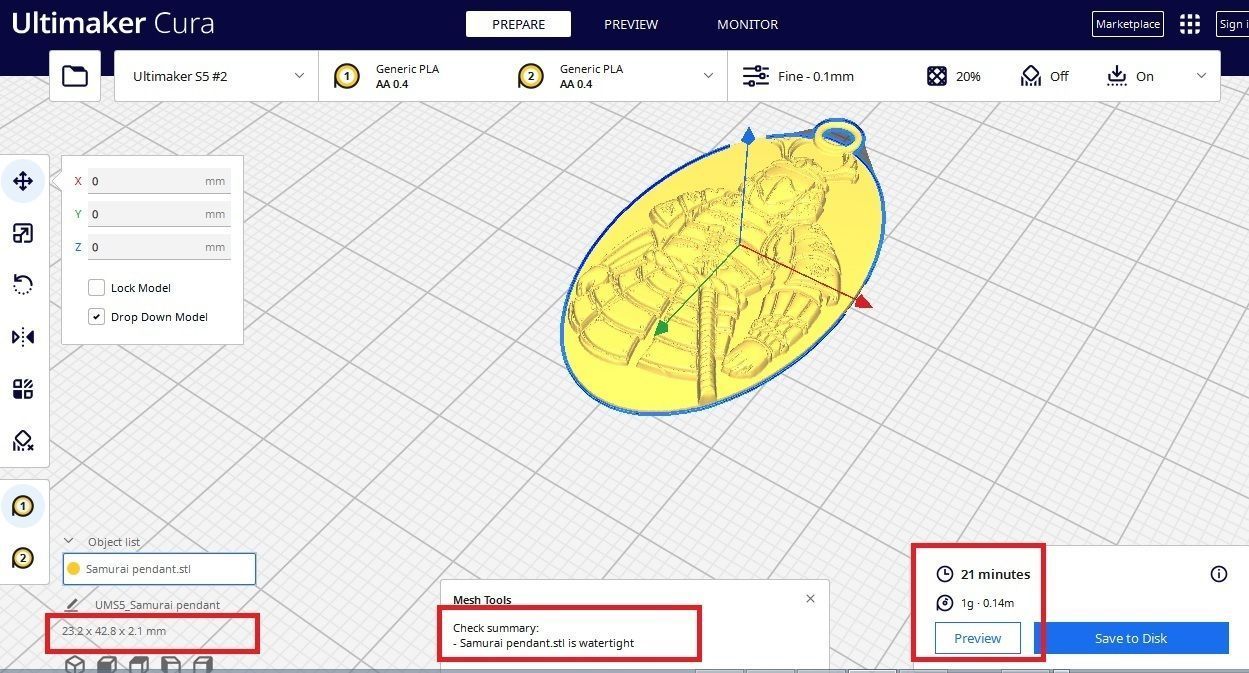The image size is (1249, 673).
Task: Select the Mirror tool
Action: [x=23, y=337]
